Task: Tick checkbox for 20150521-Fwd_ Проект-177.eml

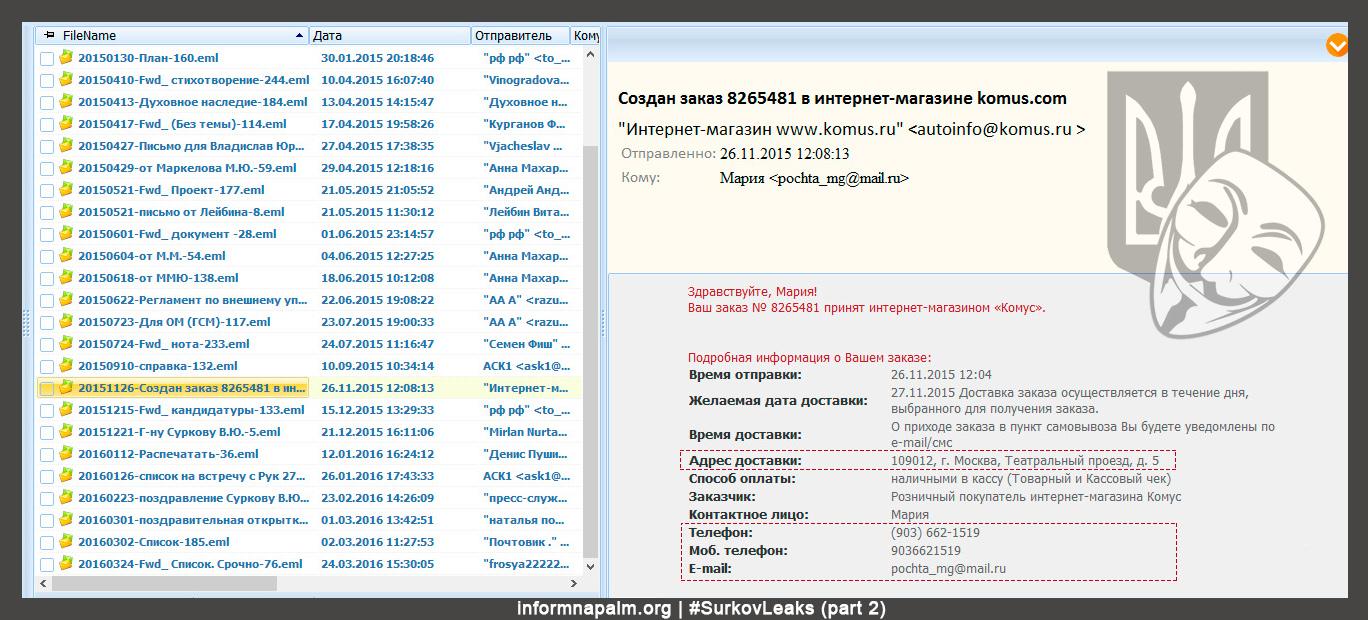Action: 47,191
